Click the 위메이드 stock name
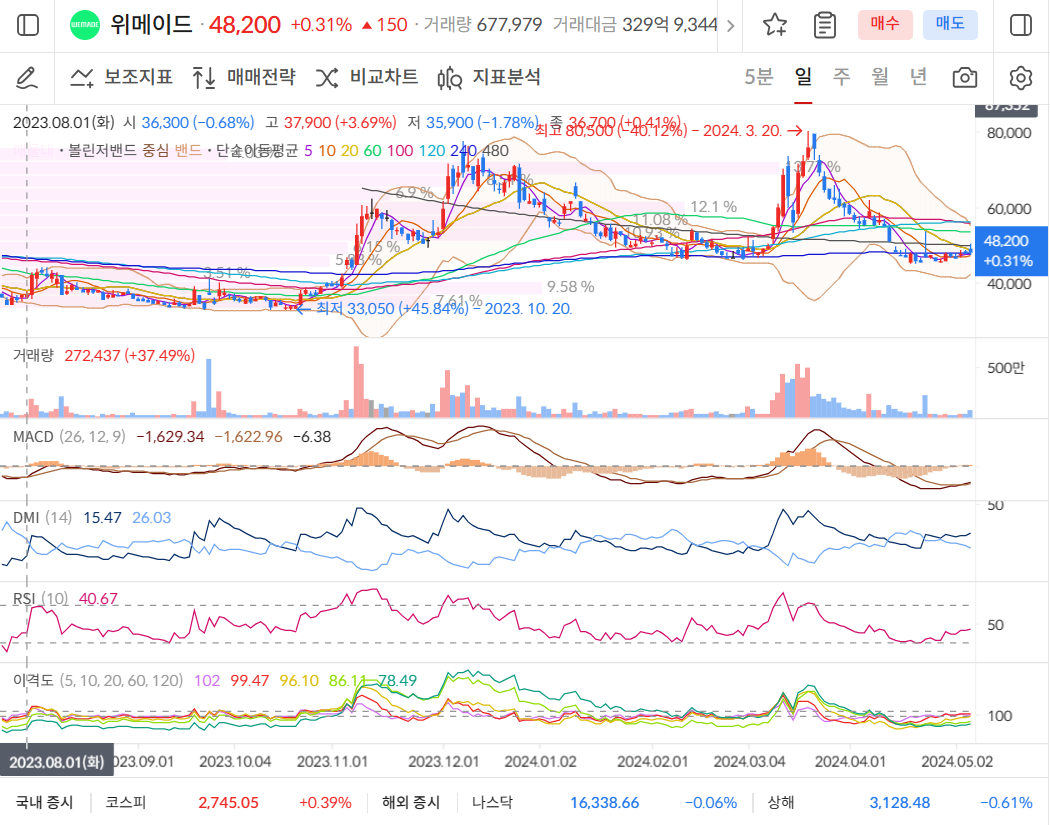The image size is (1050, 825). click(x=151, y=25)
